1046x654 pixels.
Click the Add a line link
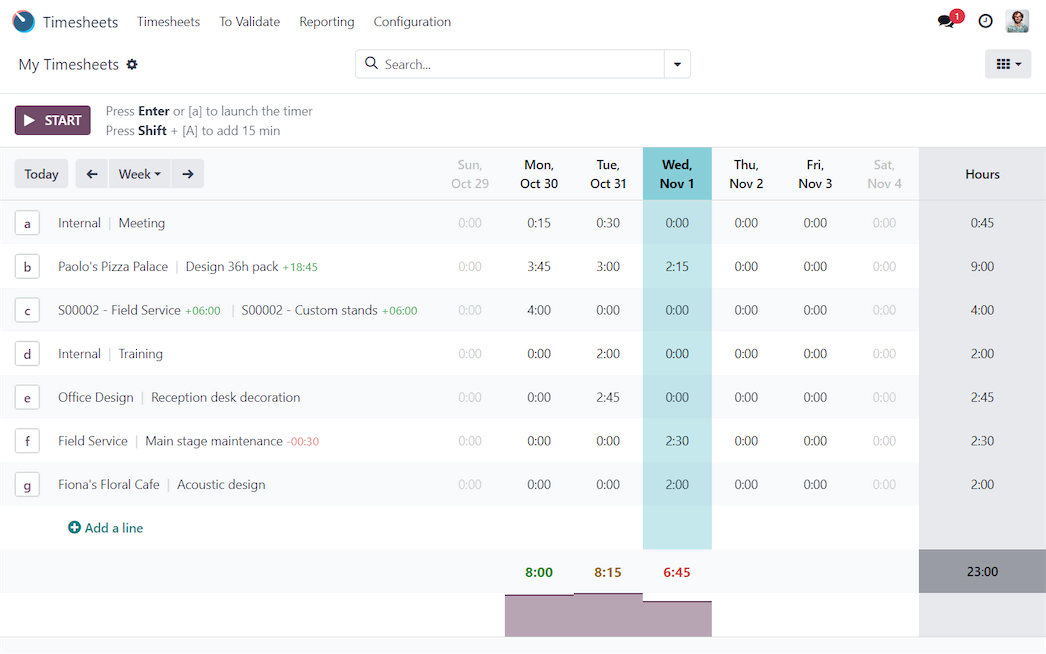pyautogui.click(x=106, y=528)
